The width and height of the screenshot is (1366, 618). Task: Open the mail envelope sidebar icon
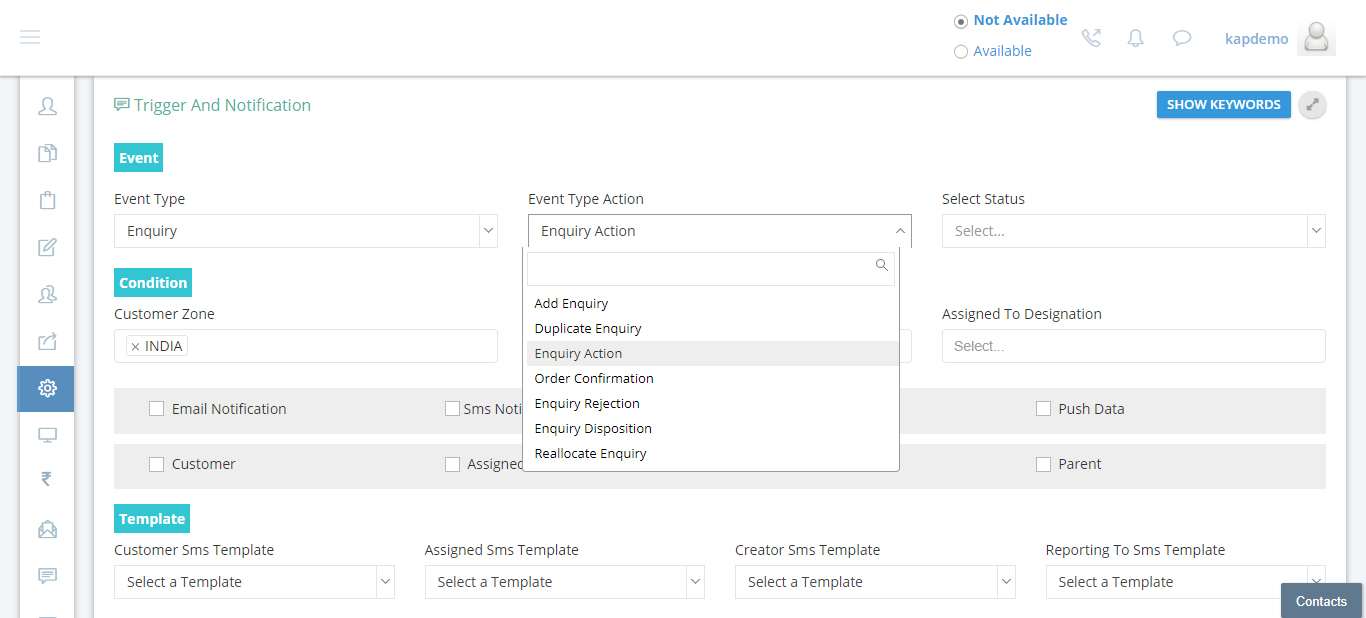[47, 529]
